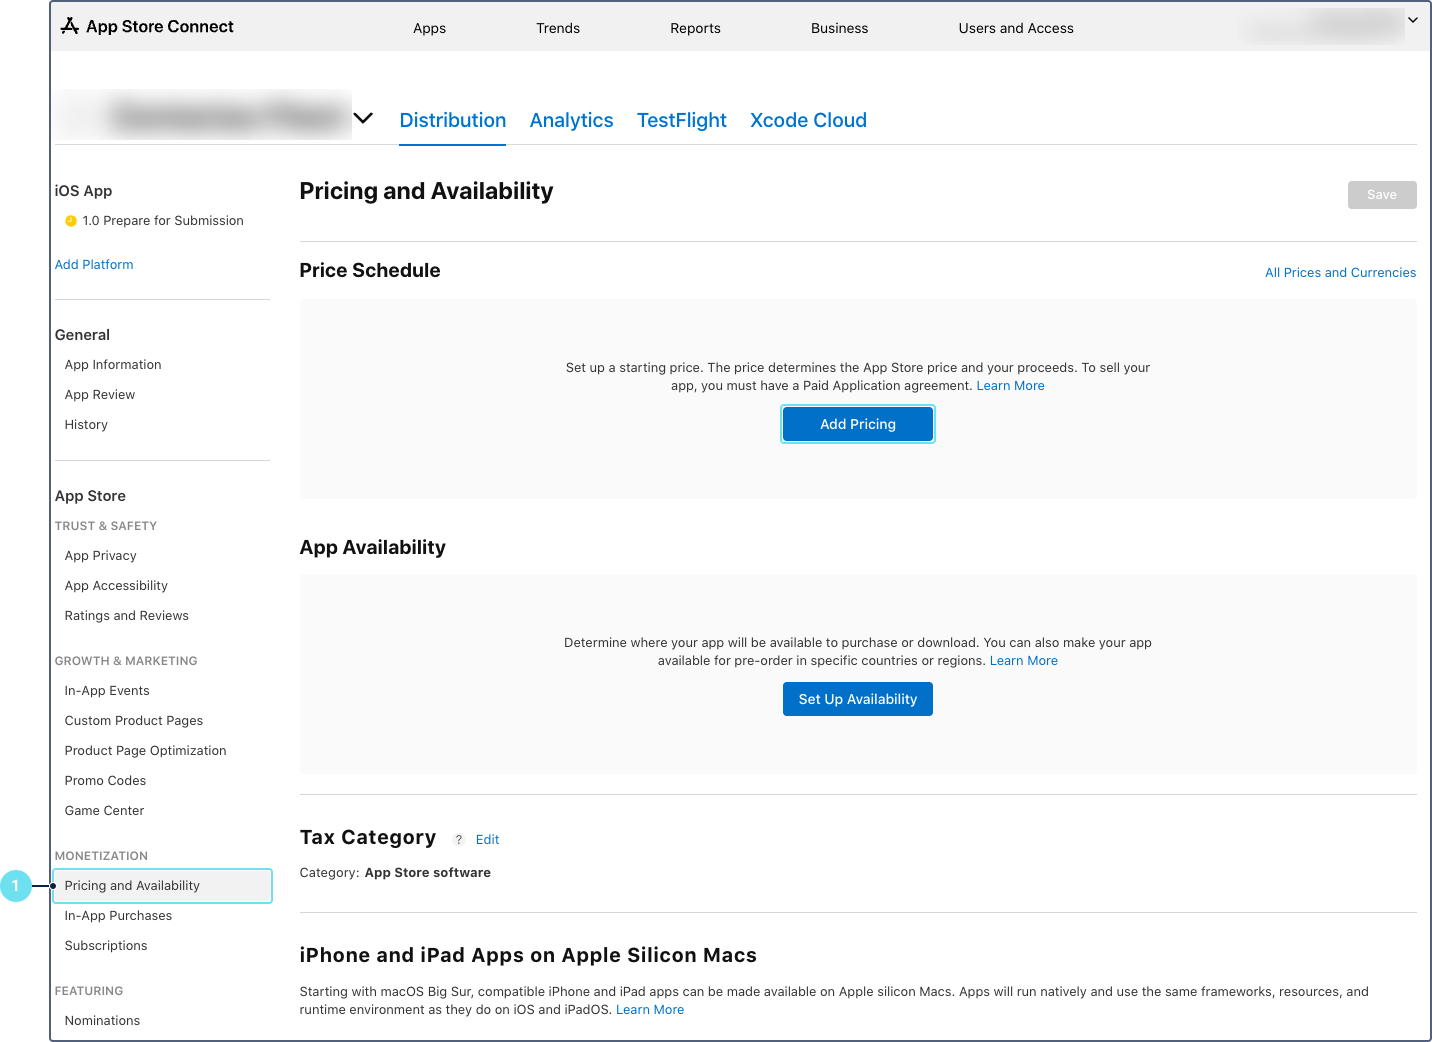Click Learn More under Apple Silicon Macs section
Image resolution: width=1432 pixels, height=1042 pixels.
pos(650,1010)
